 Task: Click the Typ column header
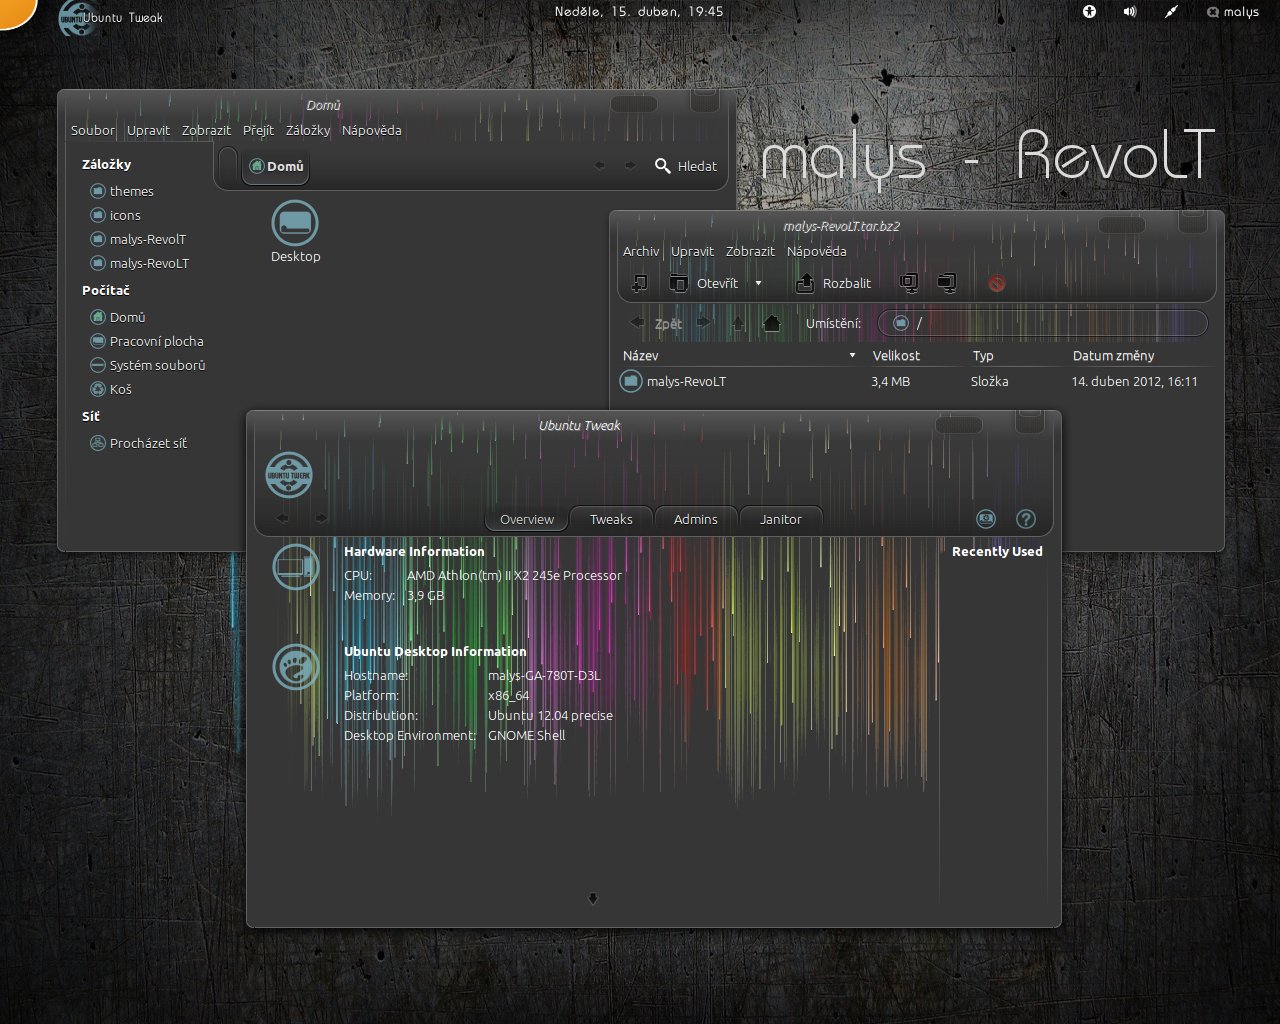pyautogui.click(x=983, y=356)
